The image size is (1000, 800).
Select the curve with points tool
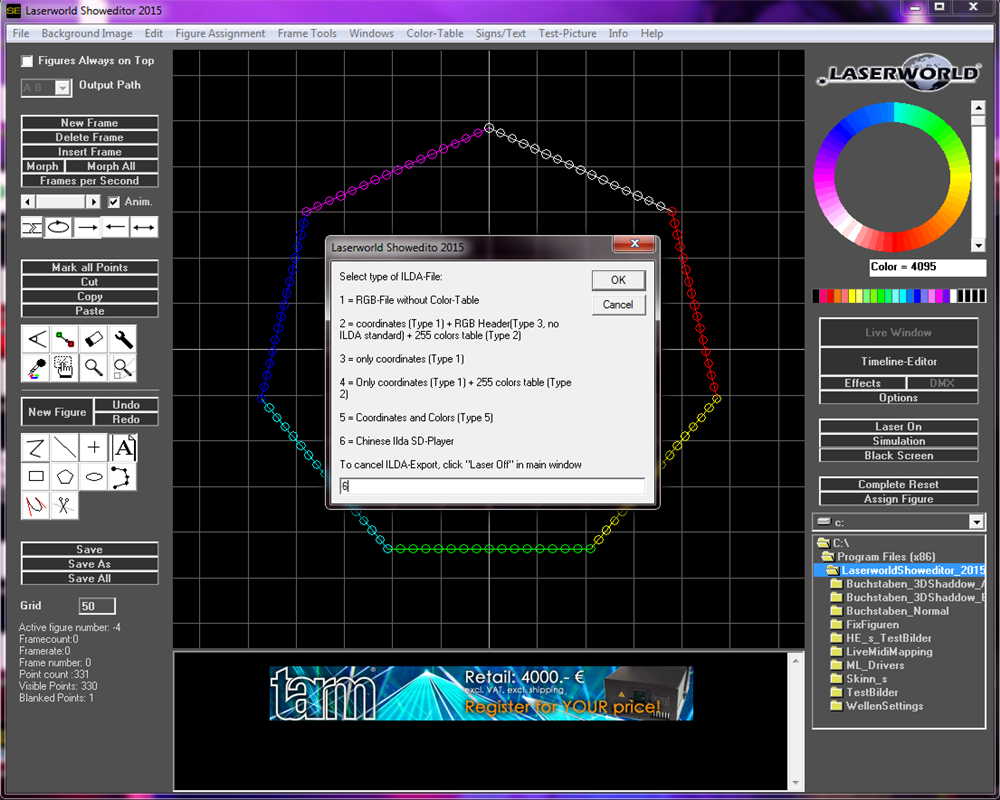click(122, 477)
